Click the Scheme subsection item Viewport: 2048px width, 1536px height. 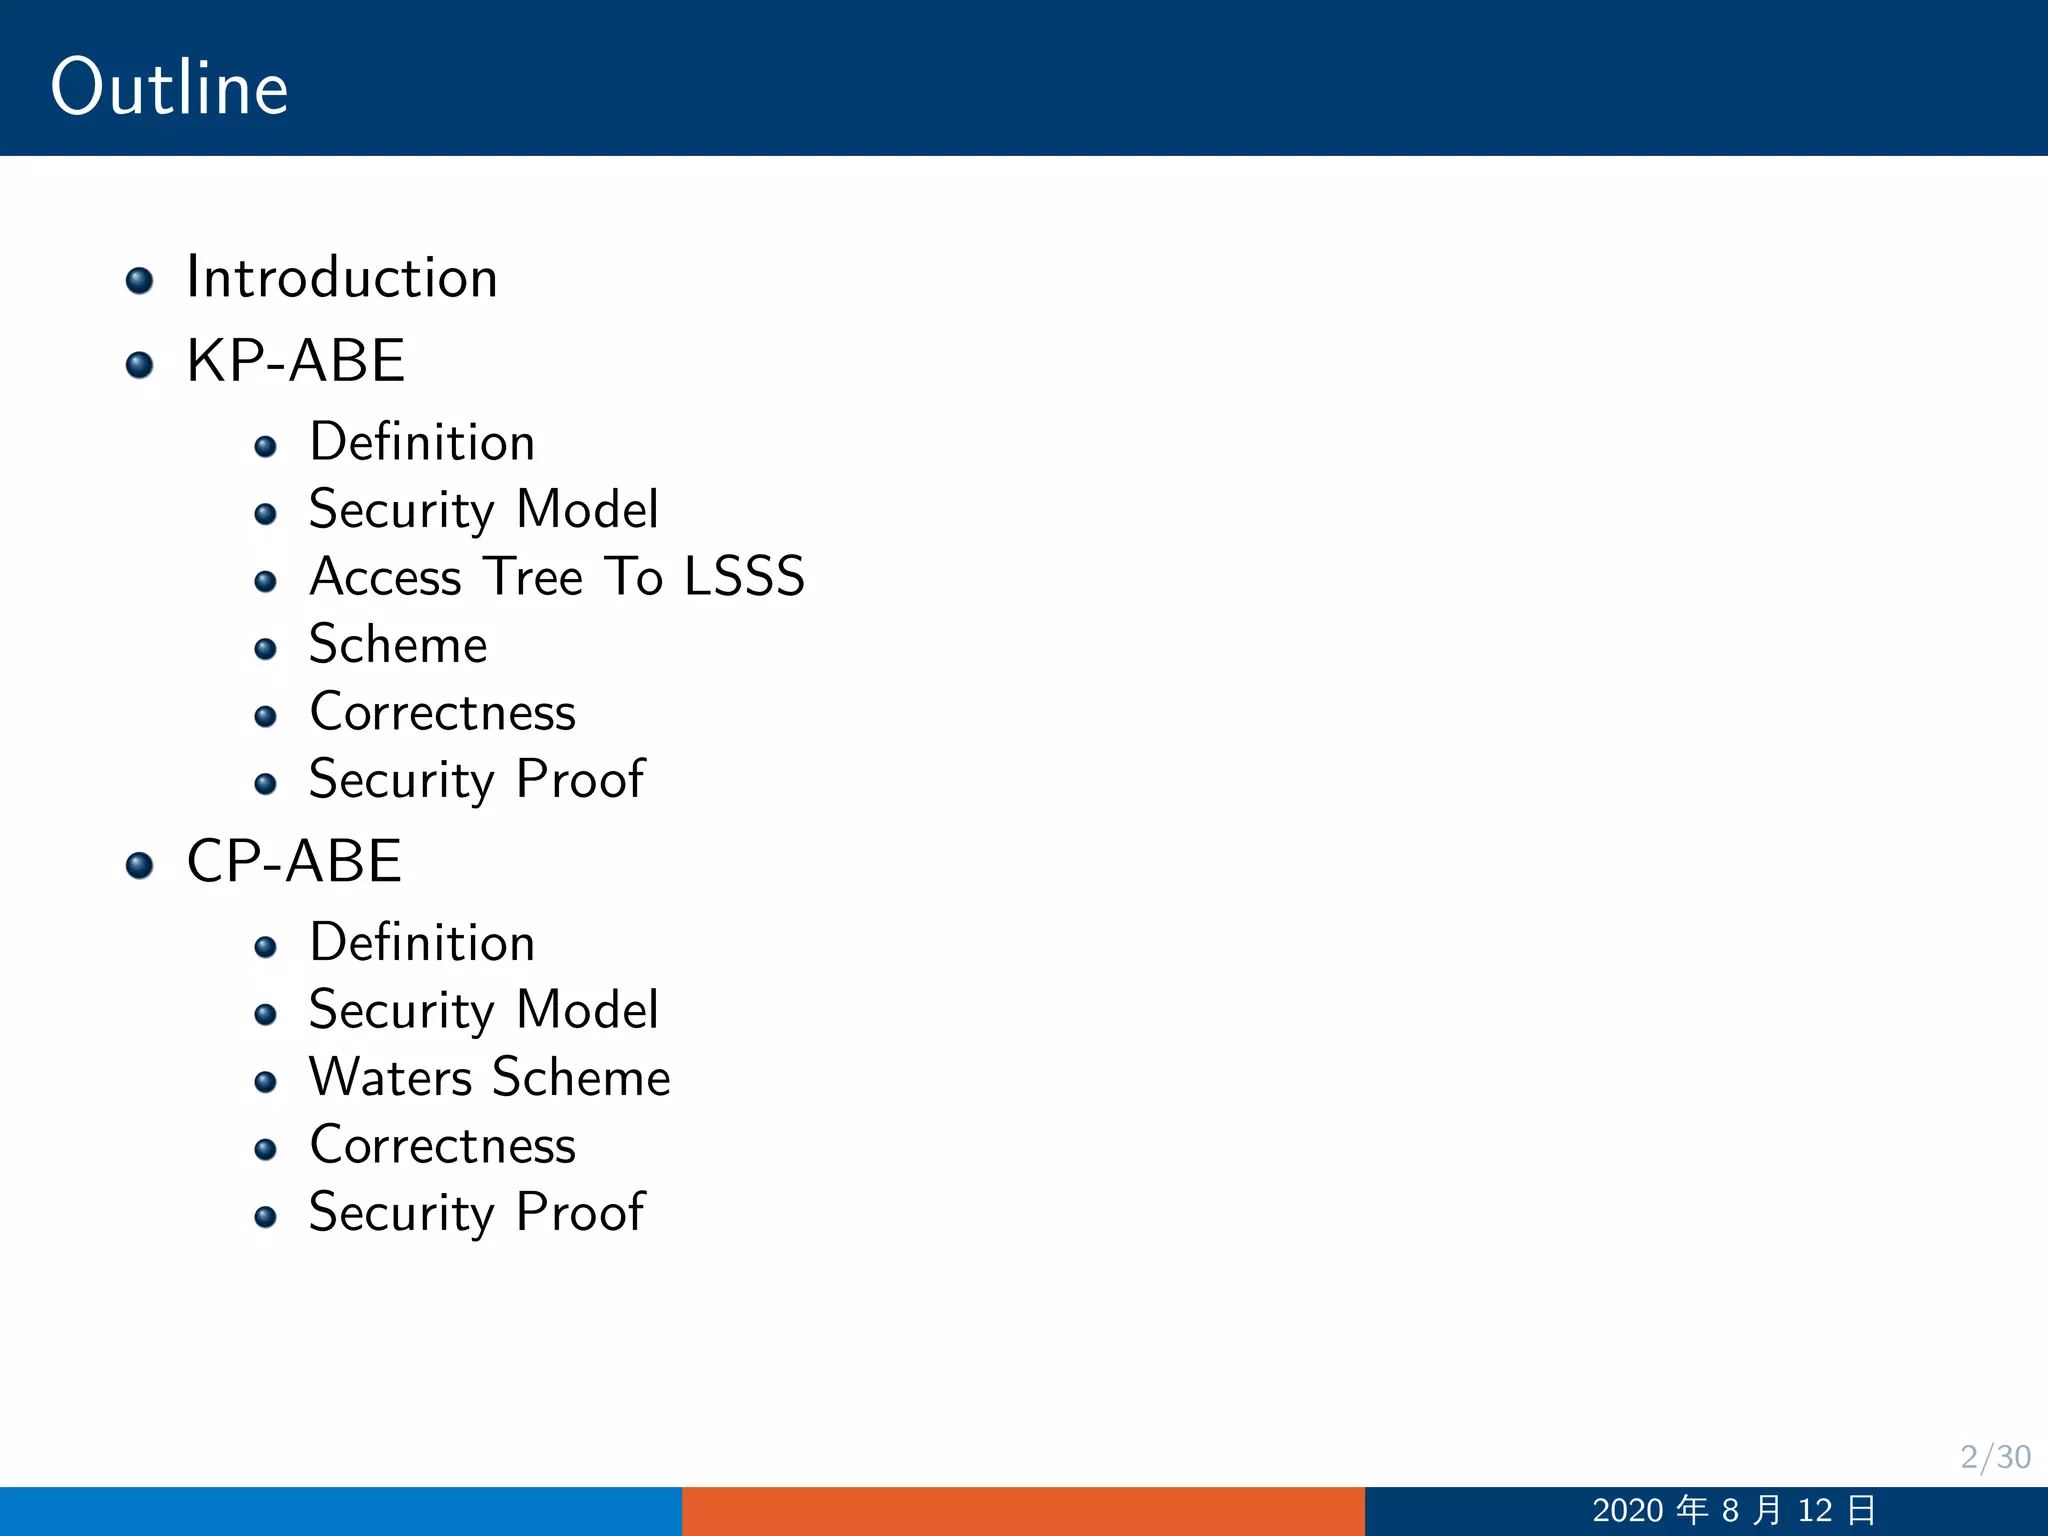click(x=398, y=645)
